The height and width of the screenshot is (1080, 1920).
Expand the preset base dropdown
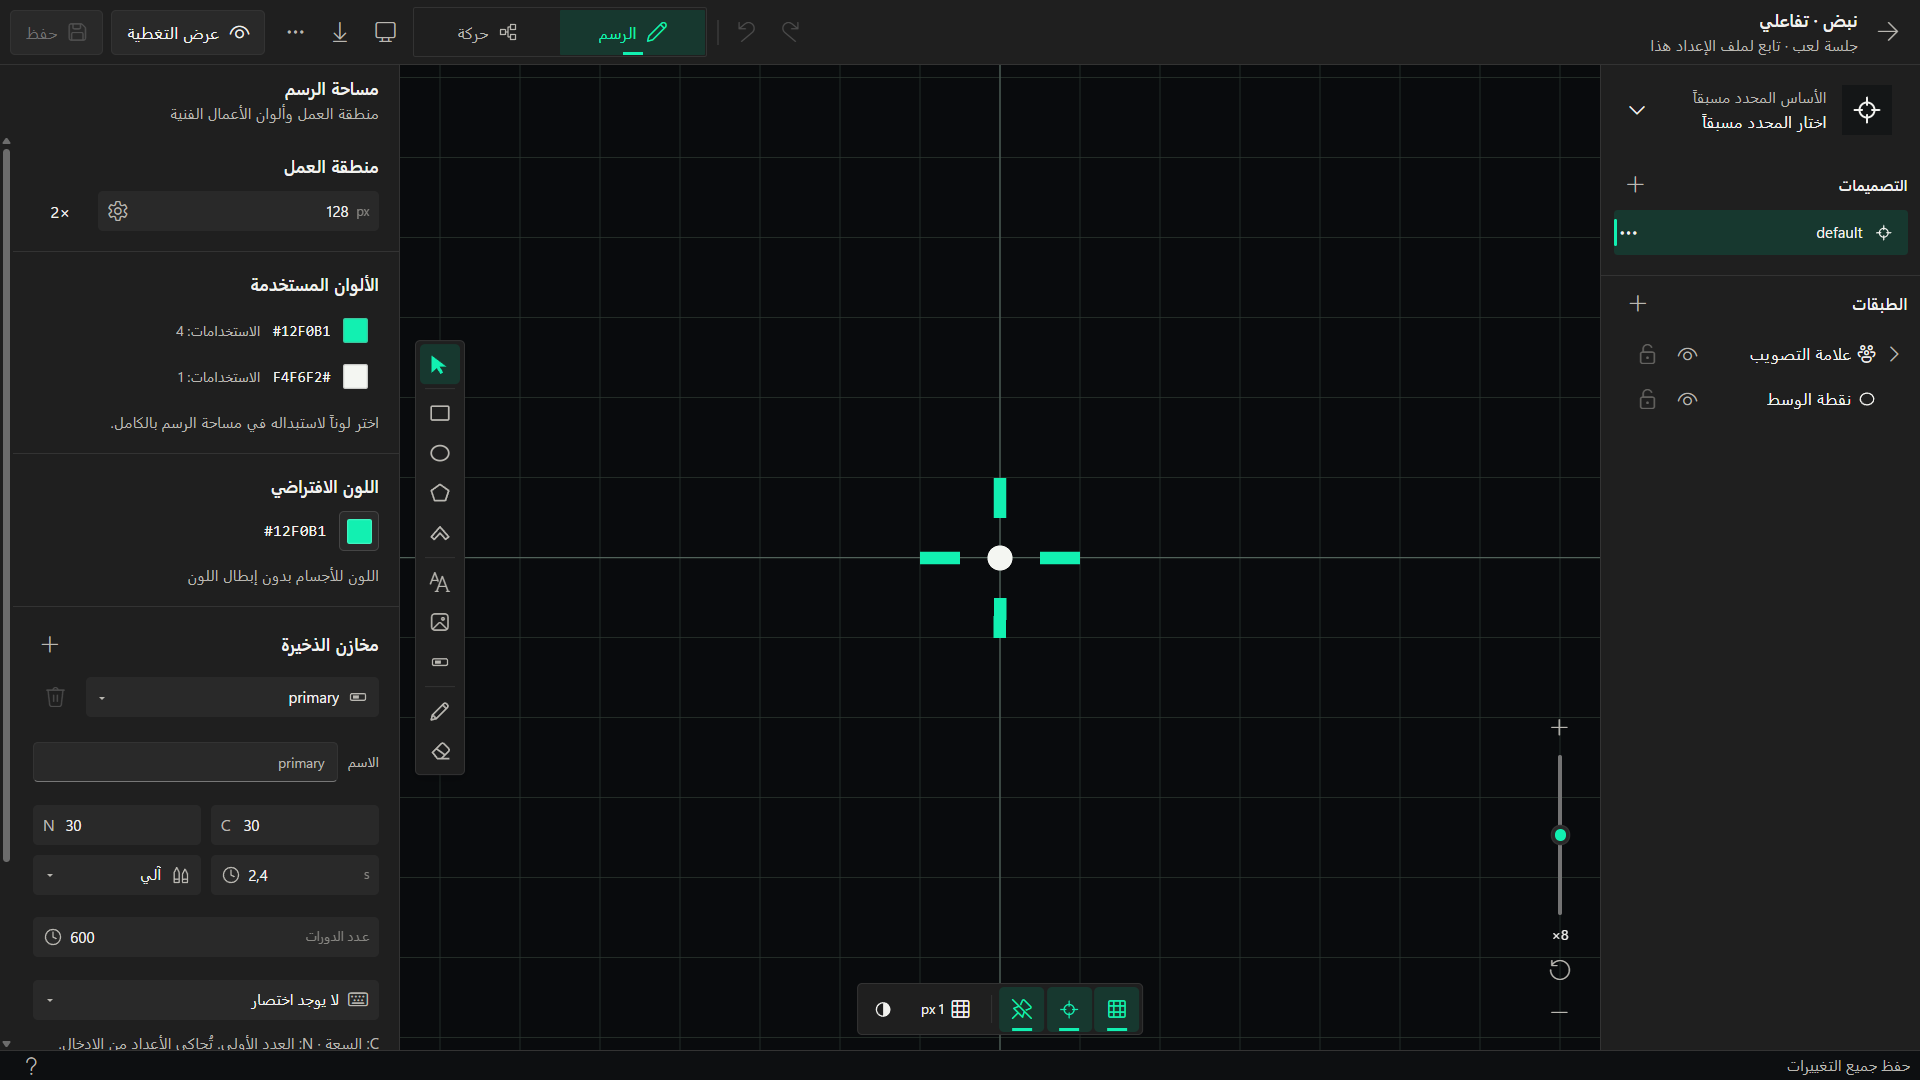point(1637,110)
